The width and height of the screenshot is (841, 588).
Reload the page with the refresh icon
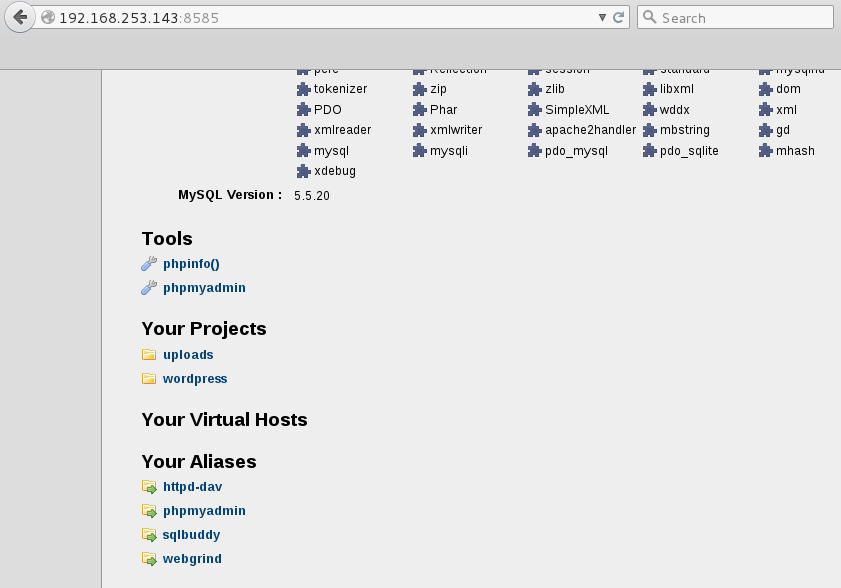point(619,18)
